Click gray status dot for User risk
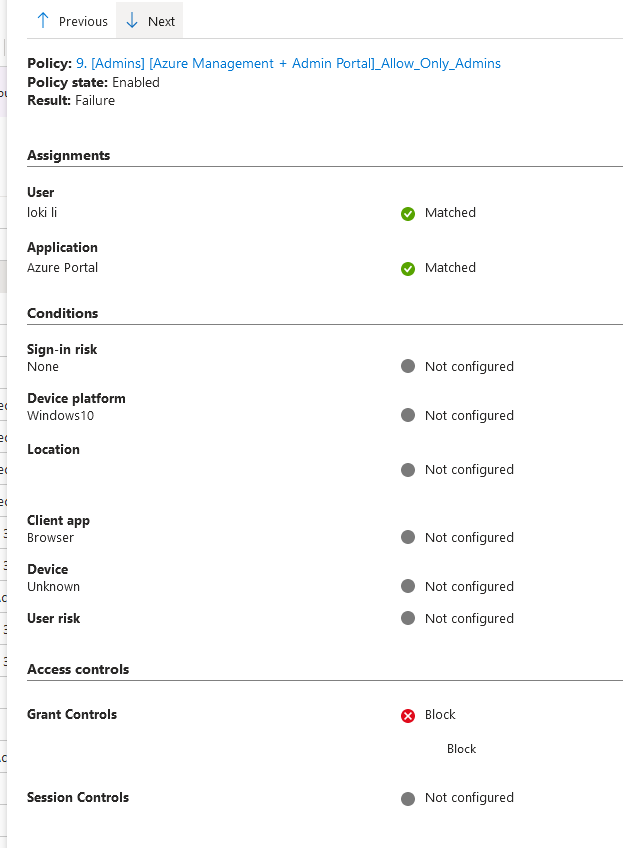The image size is (623, 848). tap(408, 618)
